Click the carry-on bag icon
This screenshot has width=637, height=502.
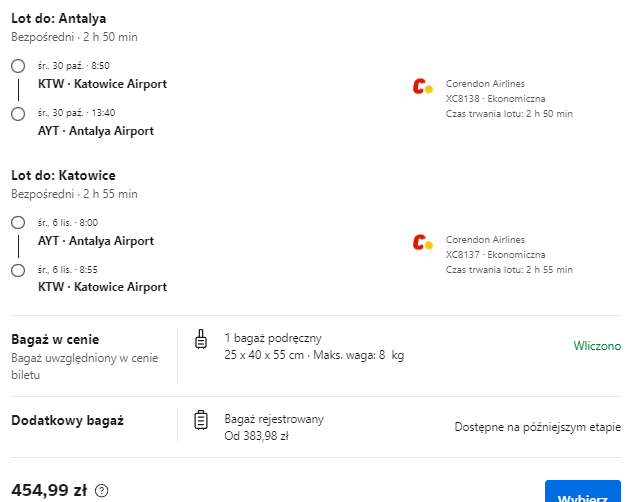201,340
